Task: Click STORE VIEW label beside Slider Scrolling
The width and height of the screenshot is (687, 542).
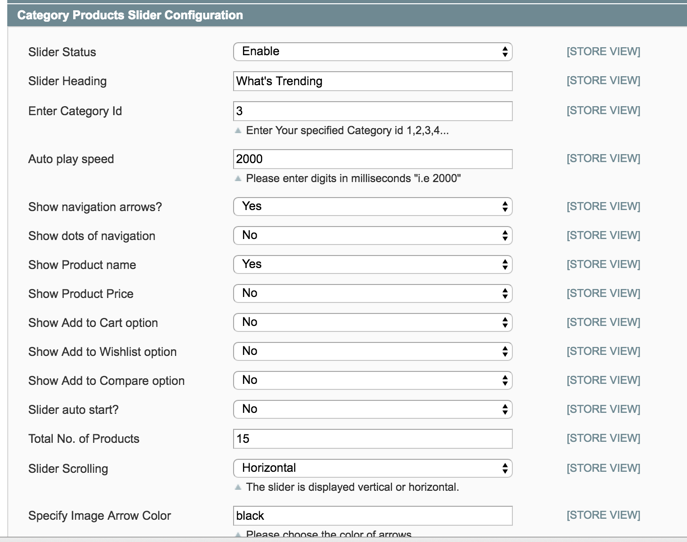Action: tap(603, 468)
